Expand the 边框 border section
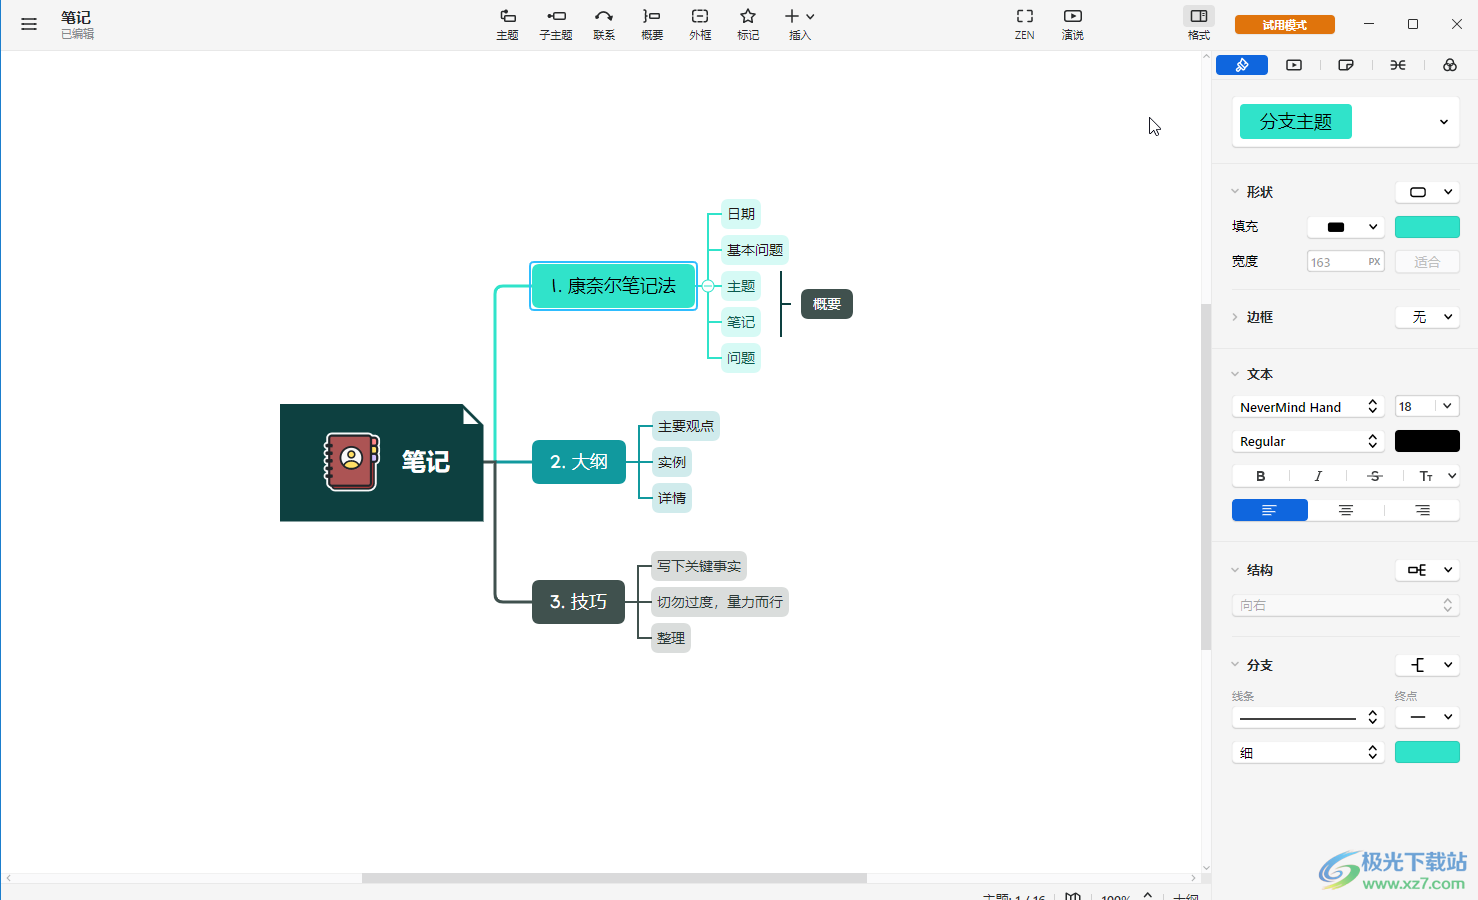 [x=1235, y=317]
